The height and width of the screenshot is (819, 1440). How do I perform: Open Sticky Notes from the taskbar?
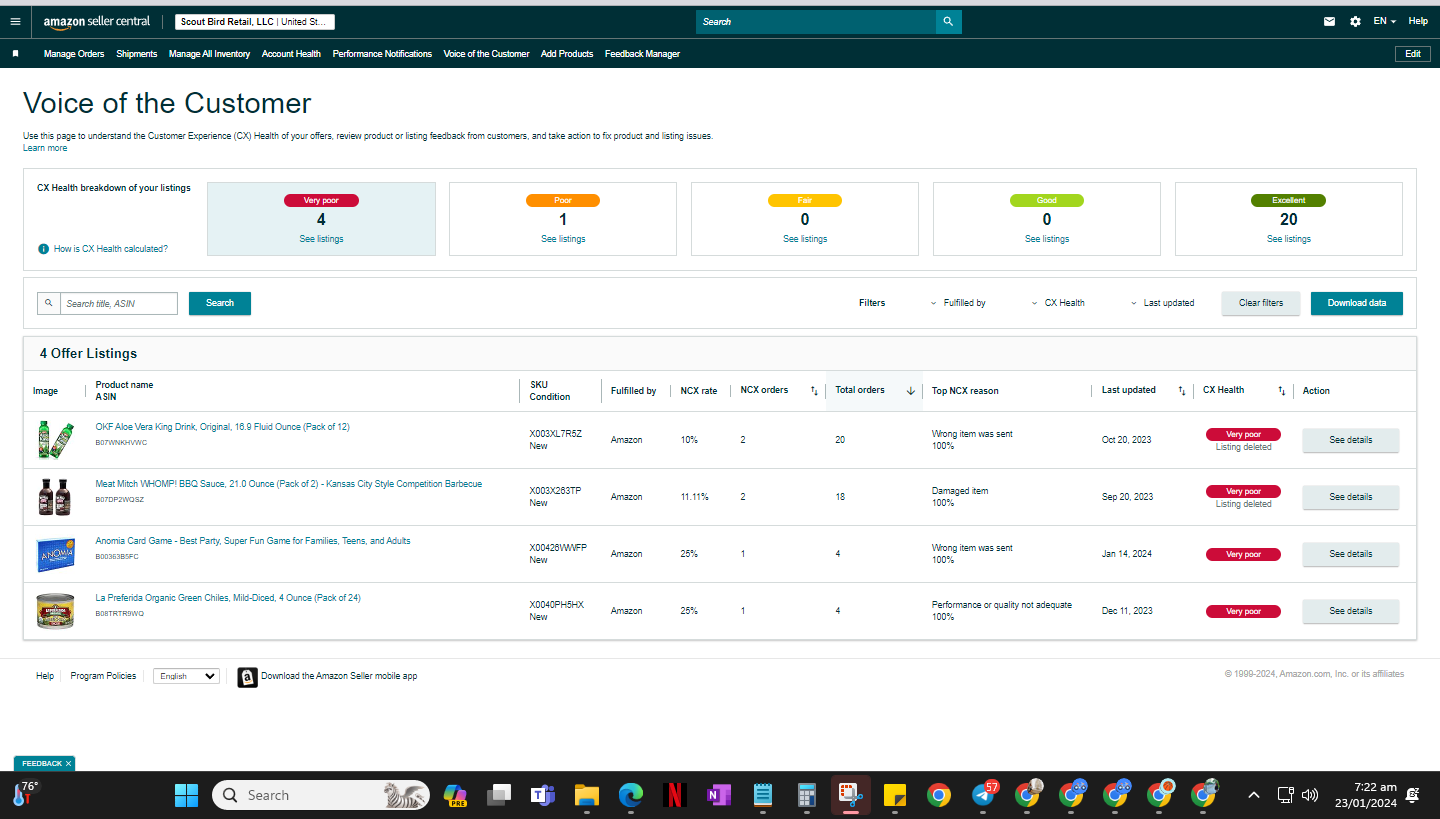pyautogui.click(x=894, y=795)
